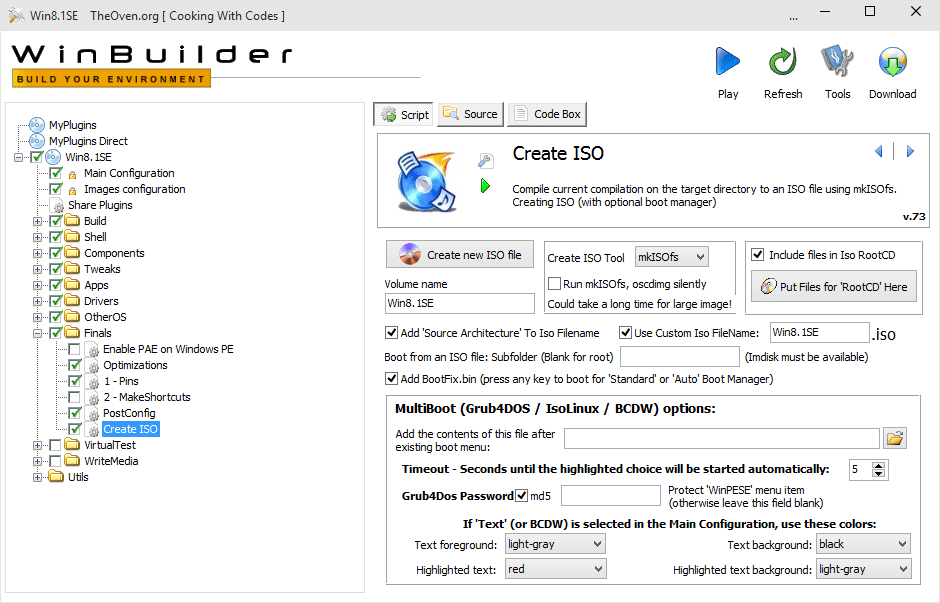The image size is (940, 603).
Task: Click the Build folder icon
Action: 72,221
